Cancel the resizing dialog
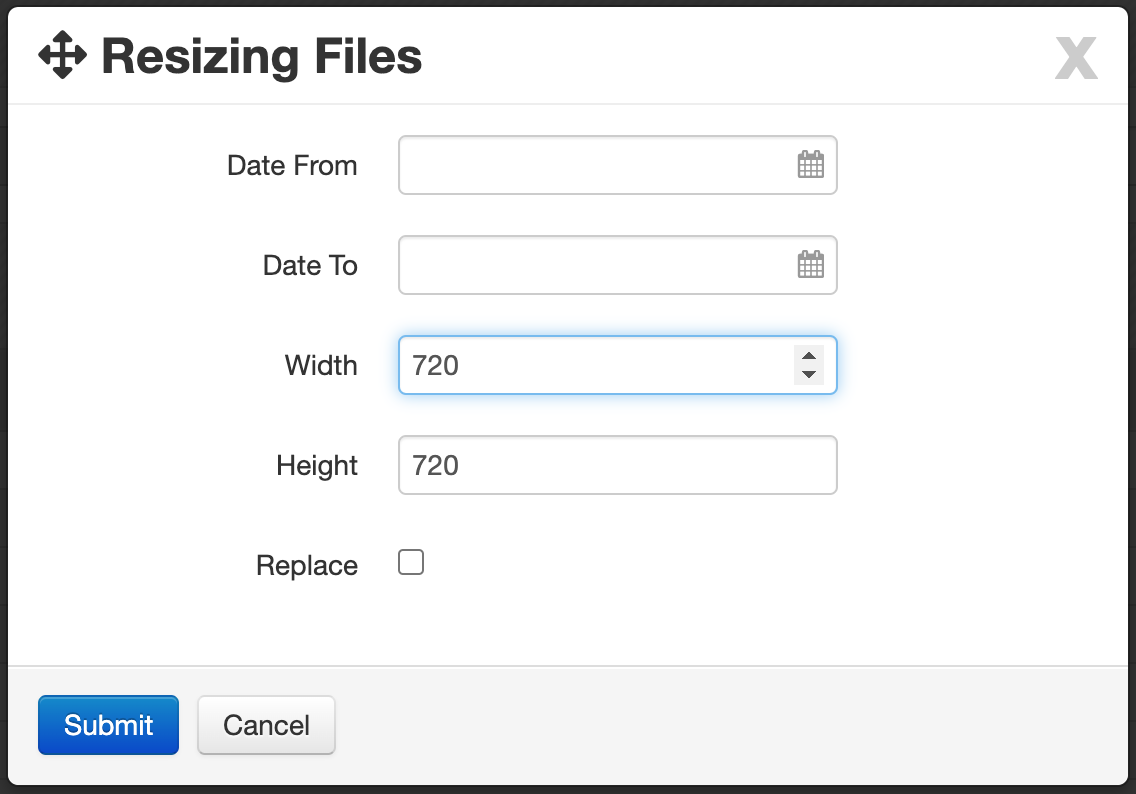This screenshot has width=1136, height=794. click(267, 725)
